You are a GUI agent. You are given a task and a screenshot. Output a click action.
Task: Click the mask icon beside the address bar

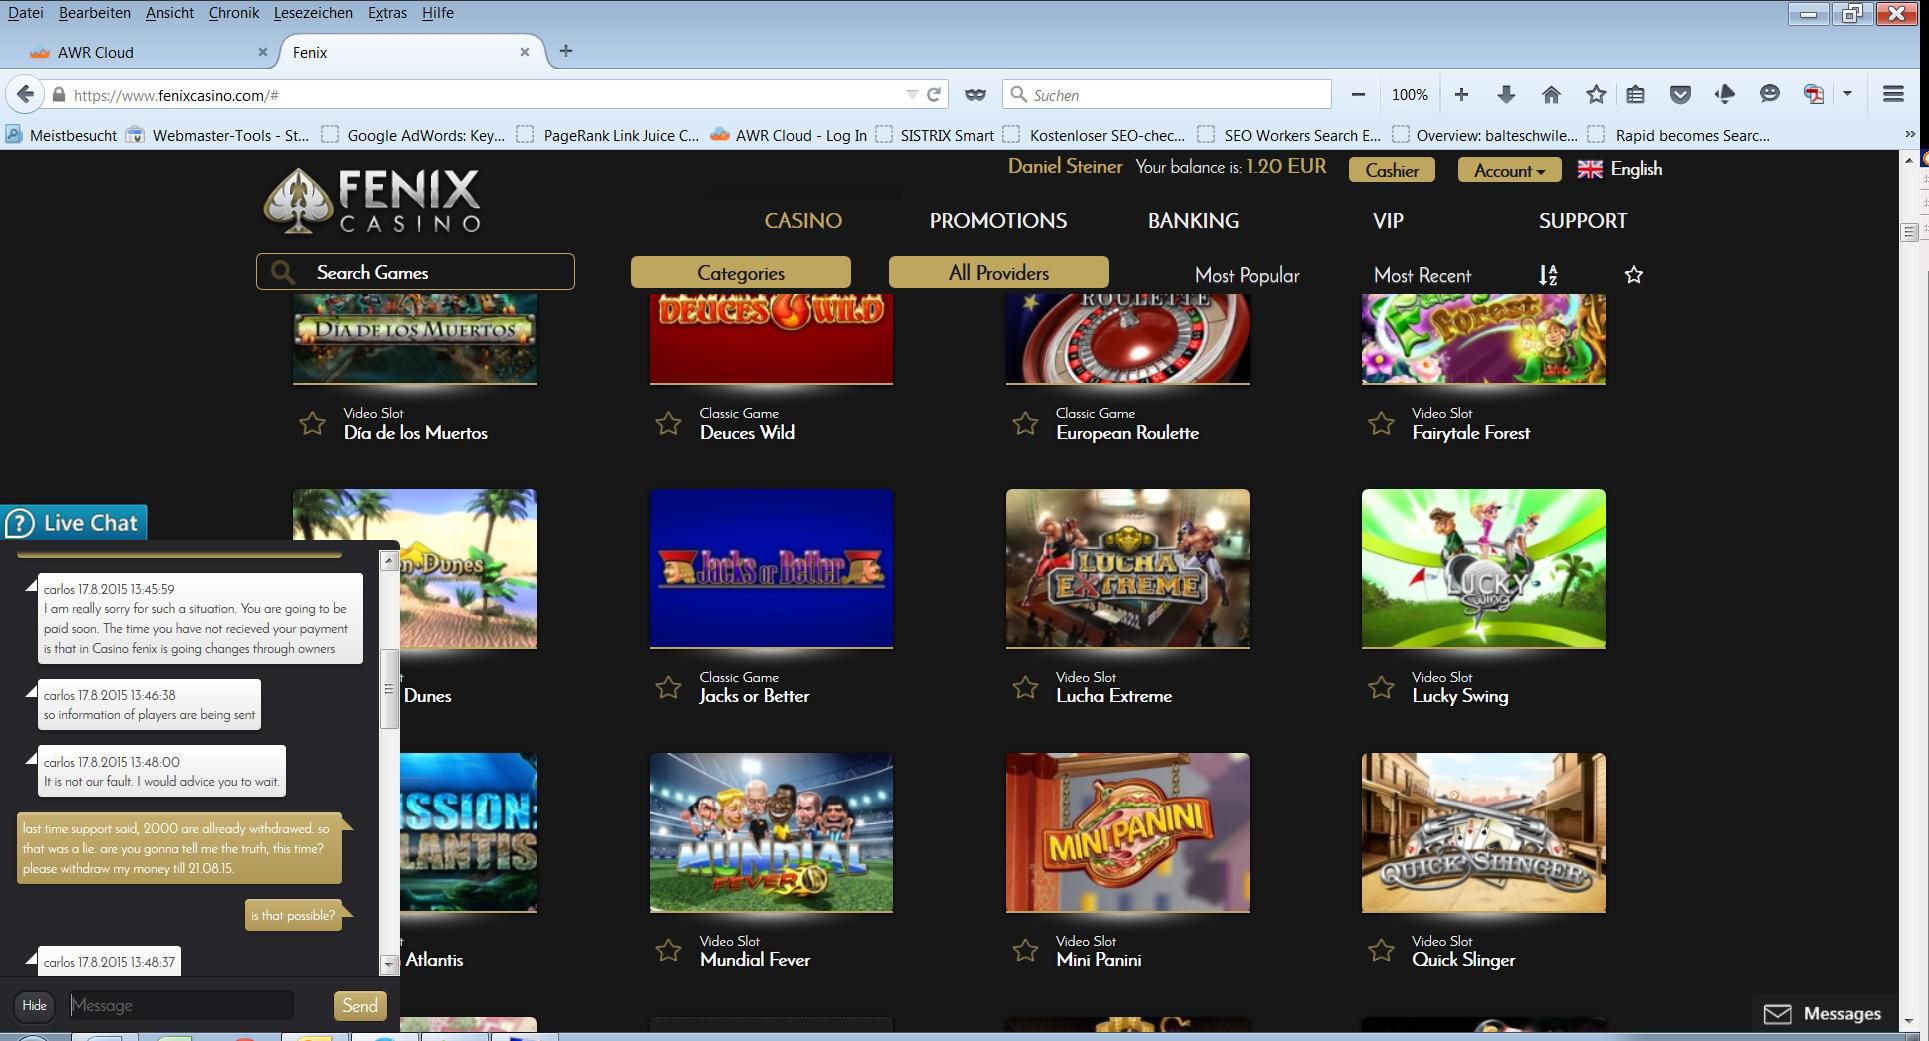pos(975,95)
